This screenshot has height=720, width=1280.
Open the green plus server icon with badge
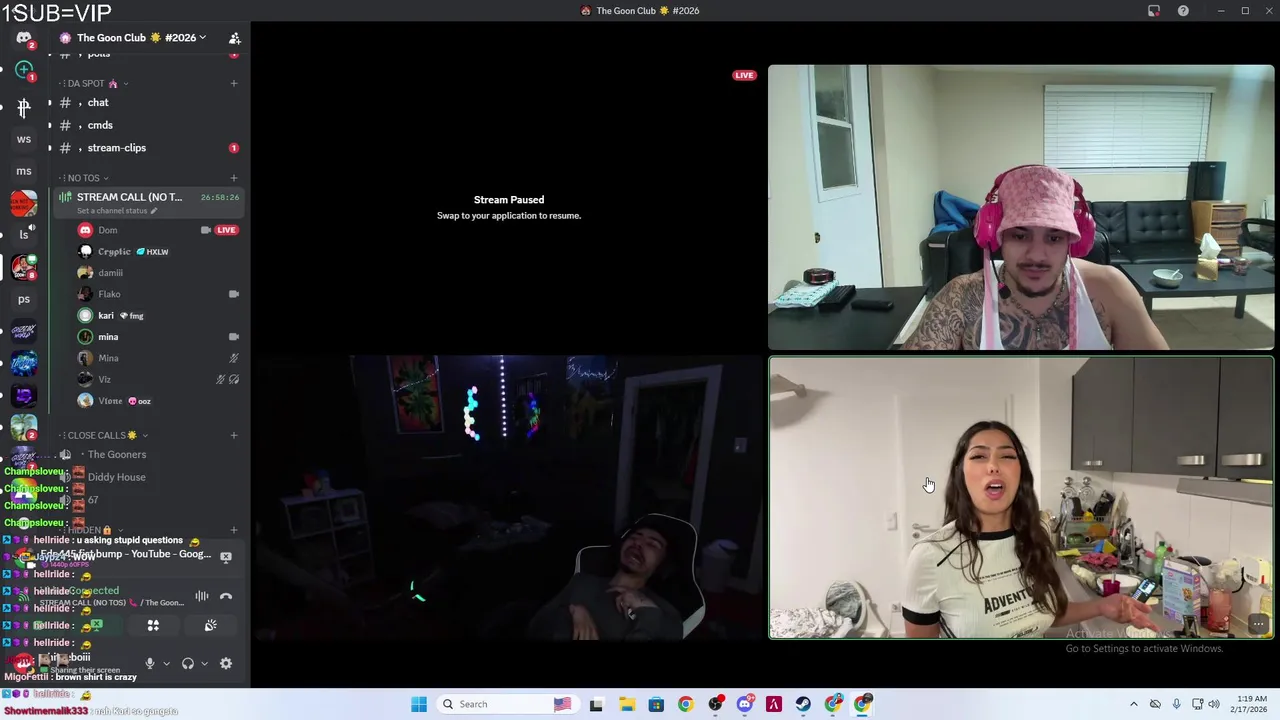click(24, 71)
